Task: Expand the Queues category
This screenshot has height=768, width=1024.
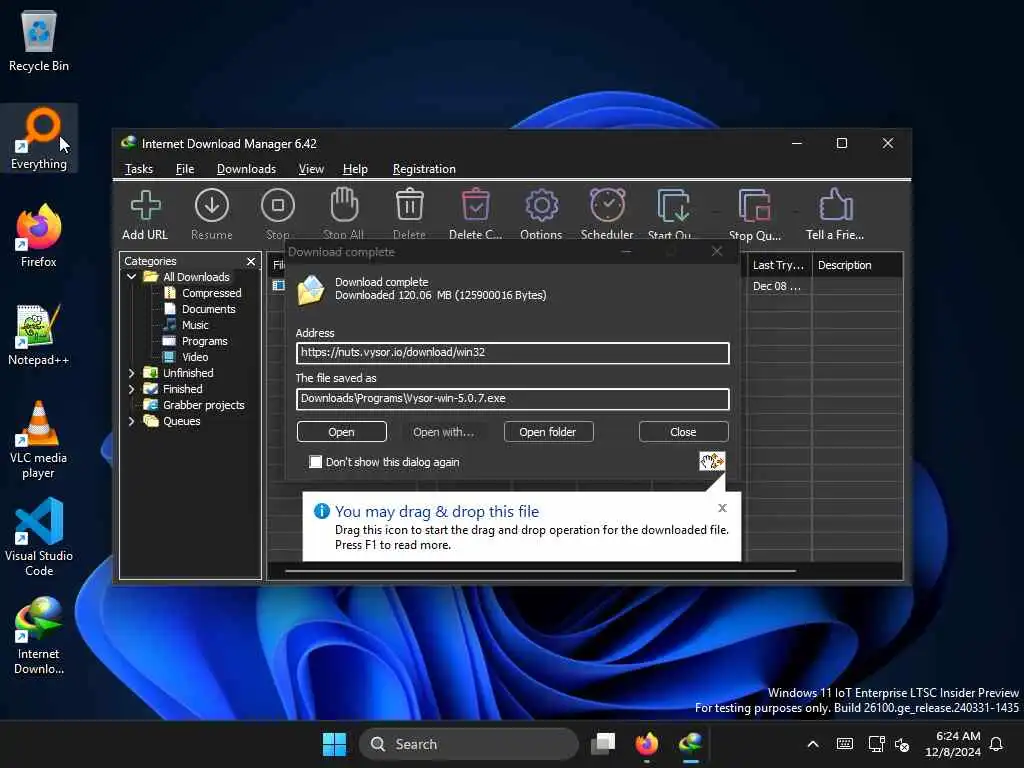Action: point(131,421)
